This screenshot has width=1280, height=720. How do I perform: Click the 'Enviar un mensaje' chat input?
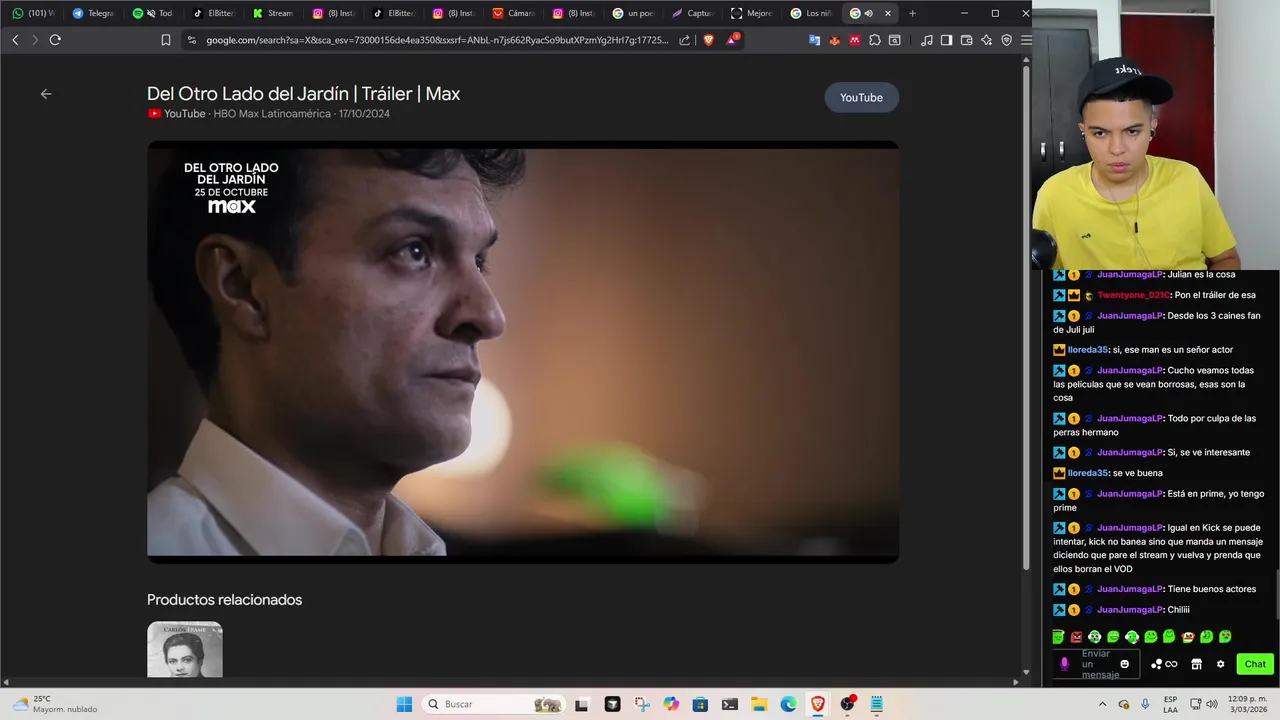[1097, 664]
